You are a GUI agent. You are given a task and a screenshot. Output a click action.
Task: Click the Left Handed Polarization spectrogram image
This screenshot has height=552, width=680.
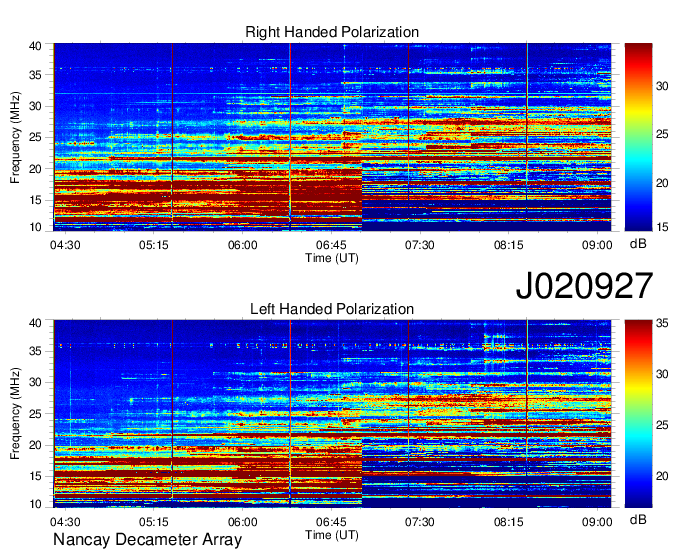click(332, 414)
